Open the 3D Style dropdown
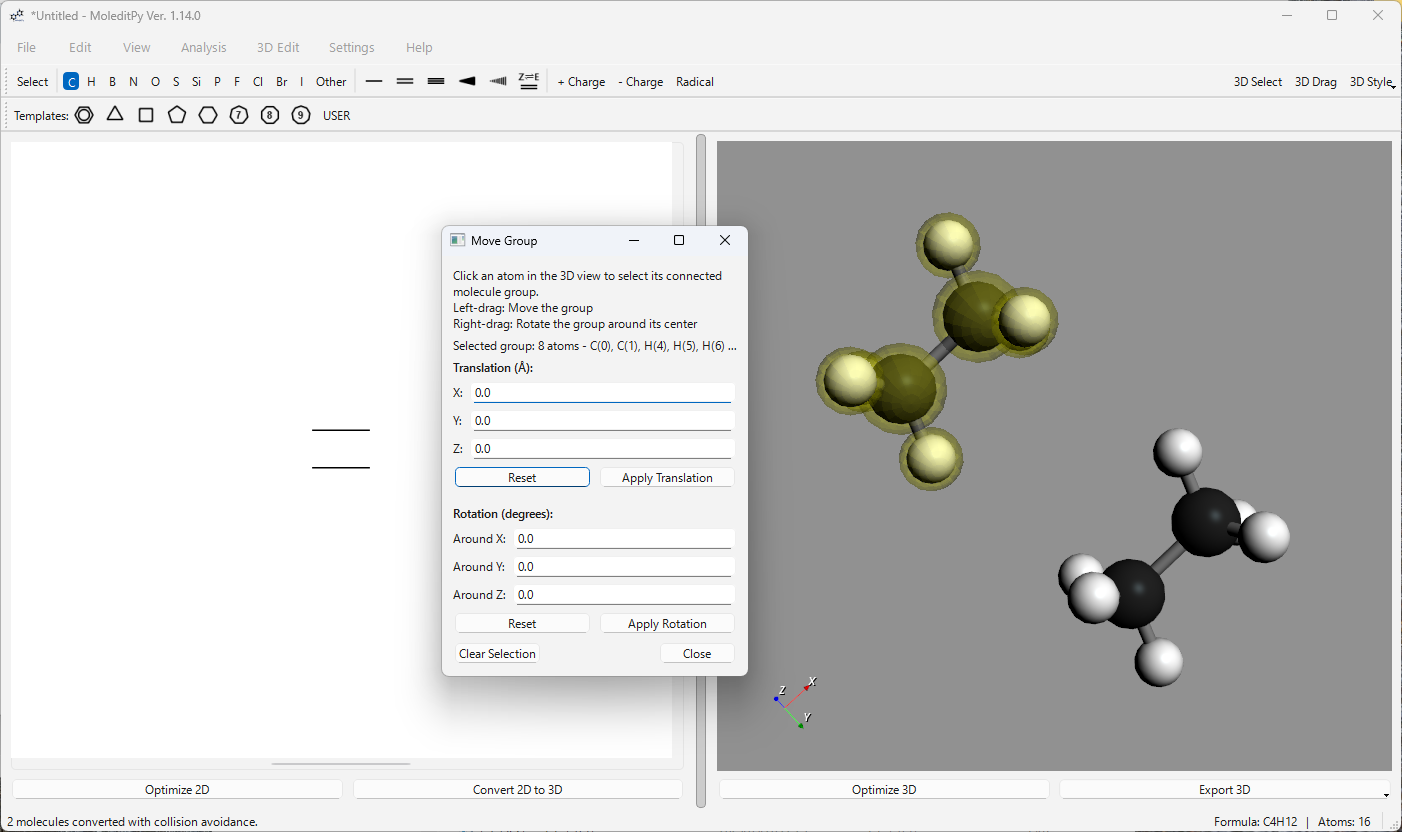Image resolution: width=1402 pixels, height=832 pixels. pos(1371,82)
